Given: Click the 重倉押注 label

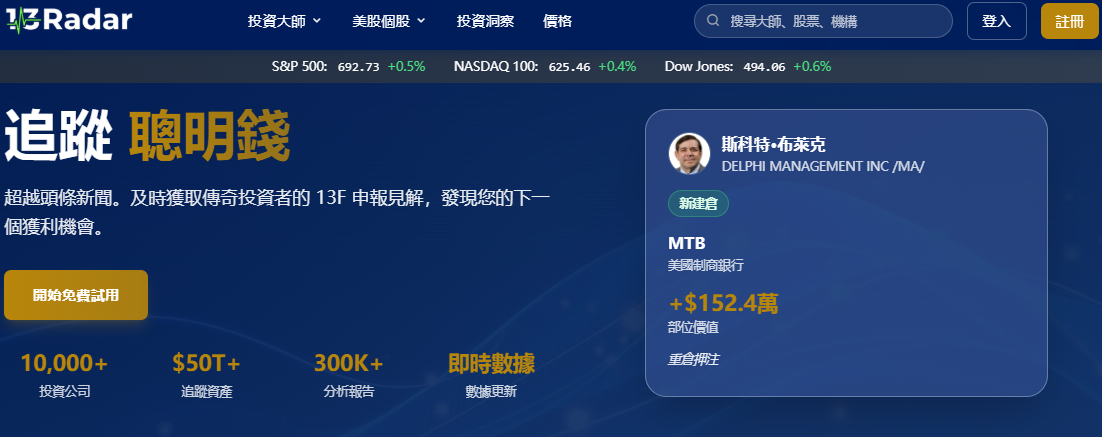Looking at the screenshot, I should tap(693, 360).
